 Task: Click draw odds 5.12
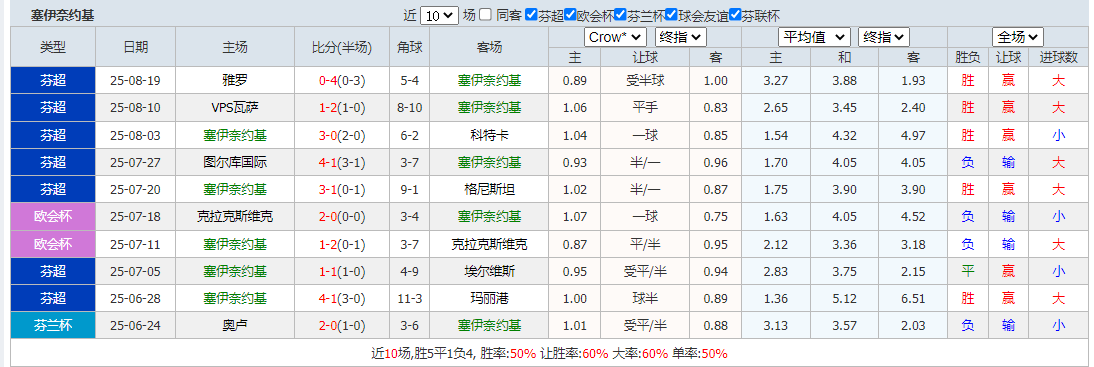tap(844, 299)
